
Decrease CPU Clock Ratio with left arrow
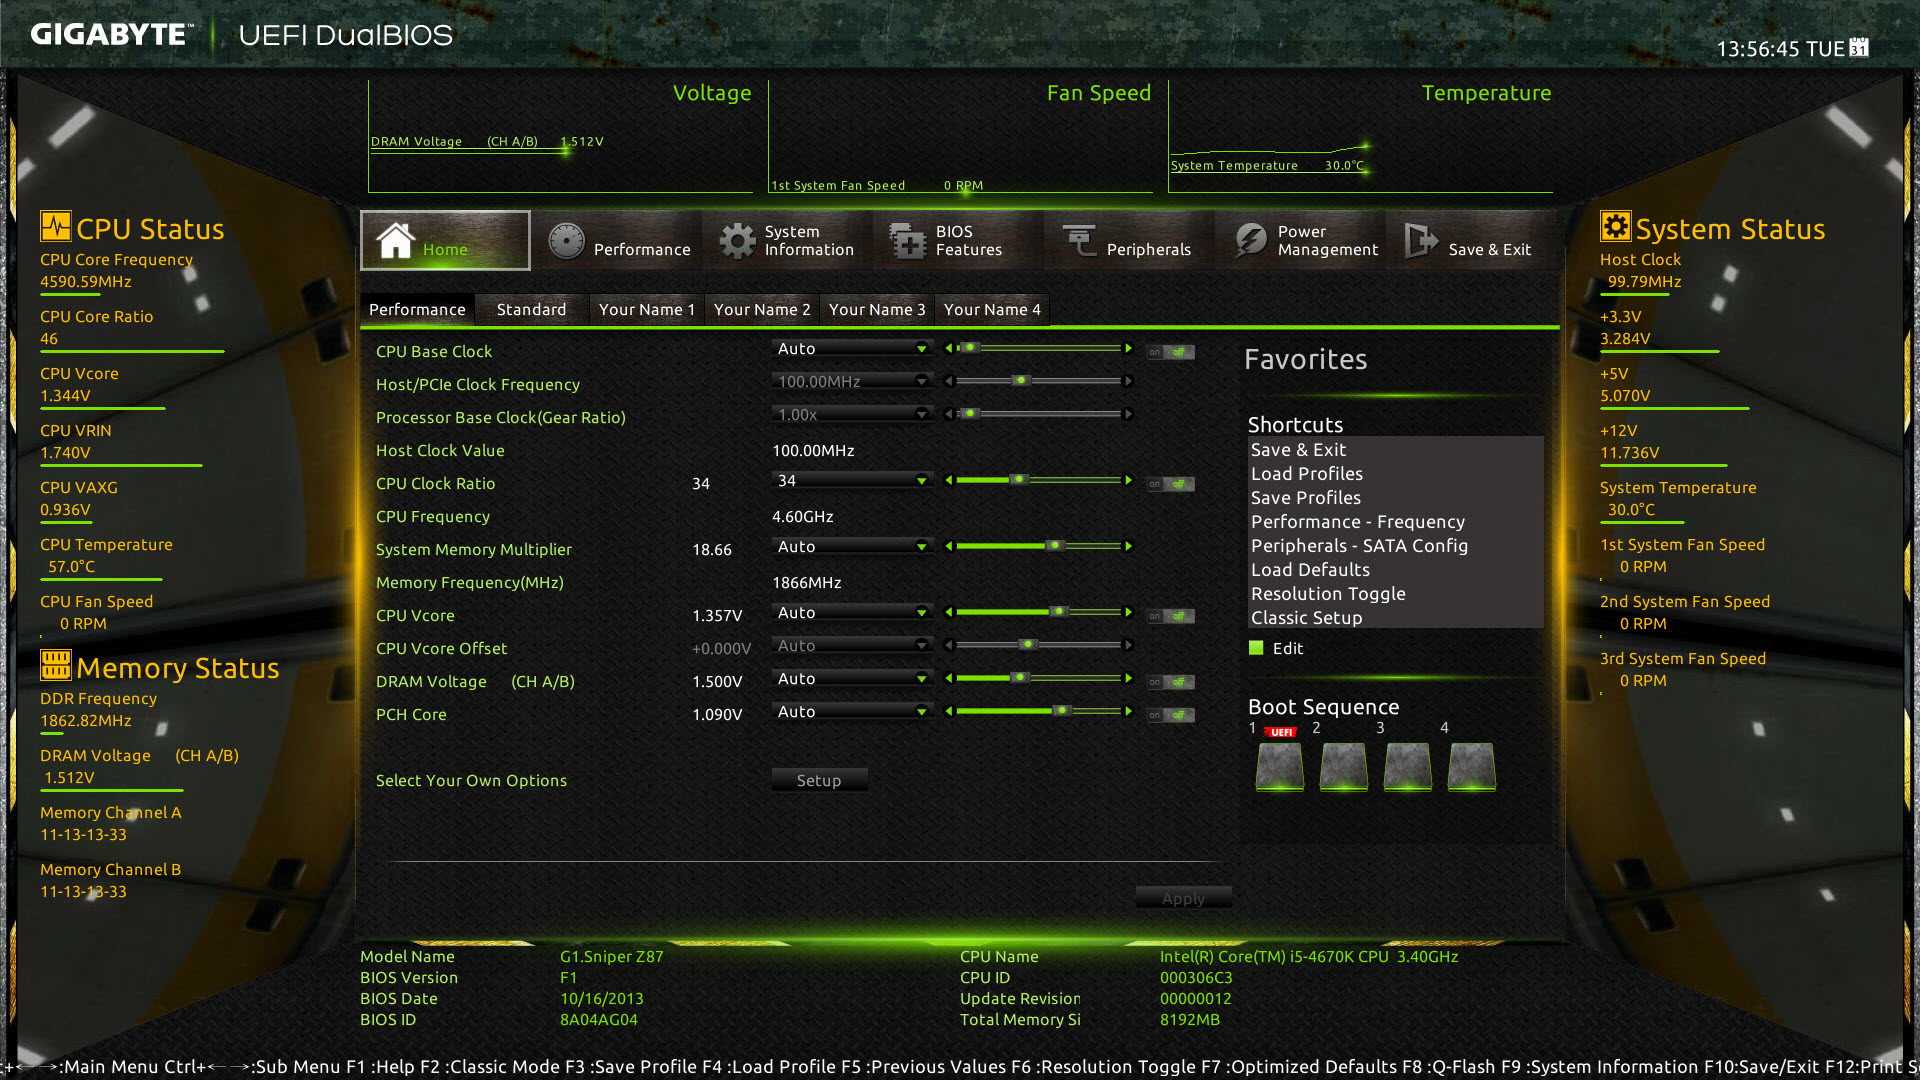coord(949,480)
